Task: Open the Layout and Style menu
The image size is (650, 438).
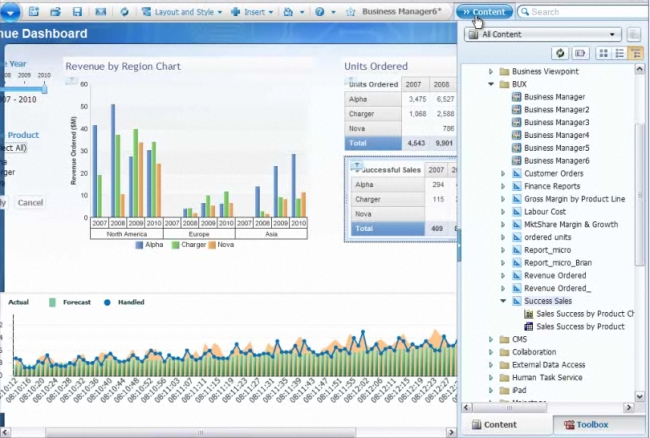Action: (182, 12)
